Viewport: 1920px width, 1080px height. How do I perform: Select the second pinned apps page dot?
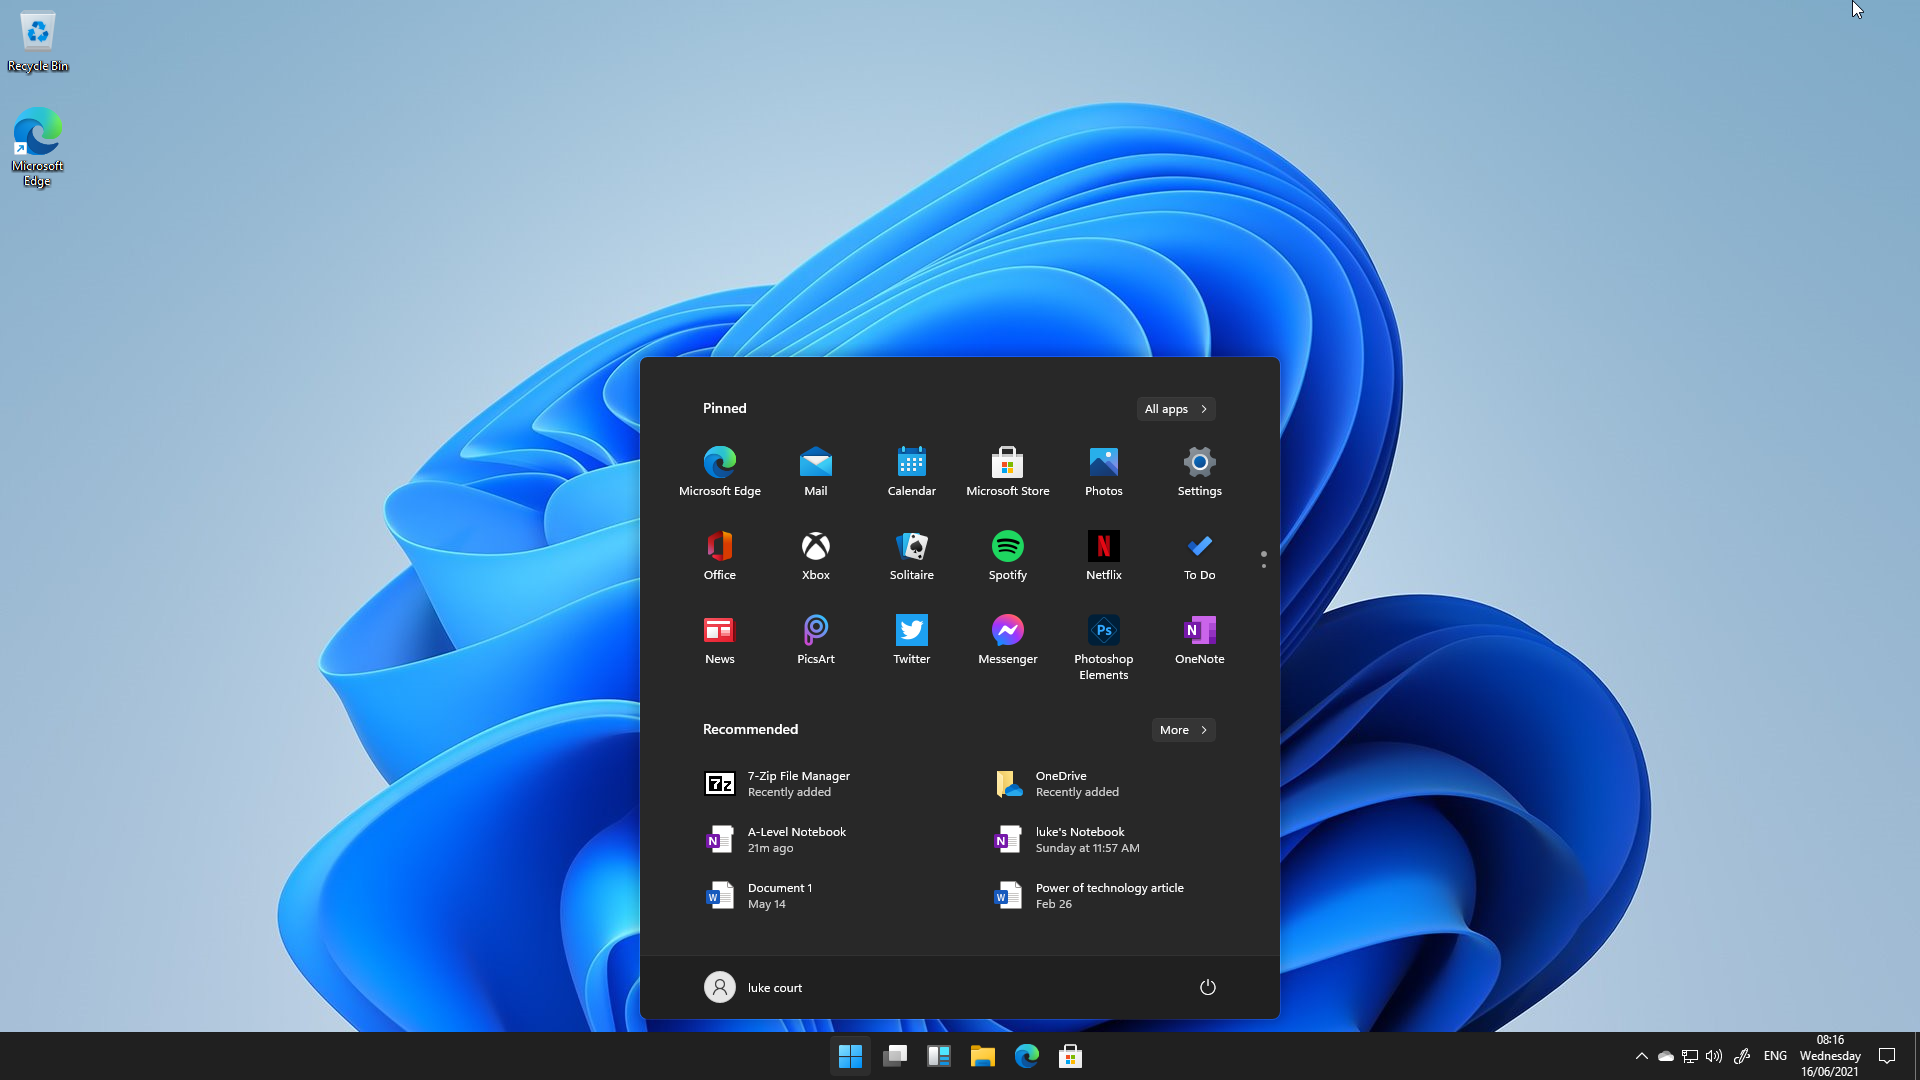pyautogui.click(x=1264, y=566)
